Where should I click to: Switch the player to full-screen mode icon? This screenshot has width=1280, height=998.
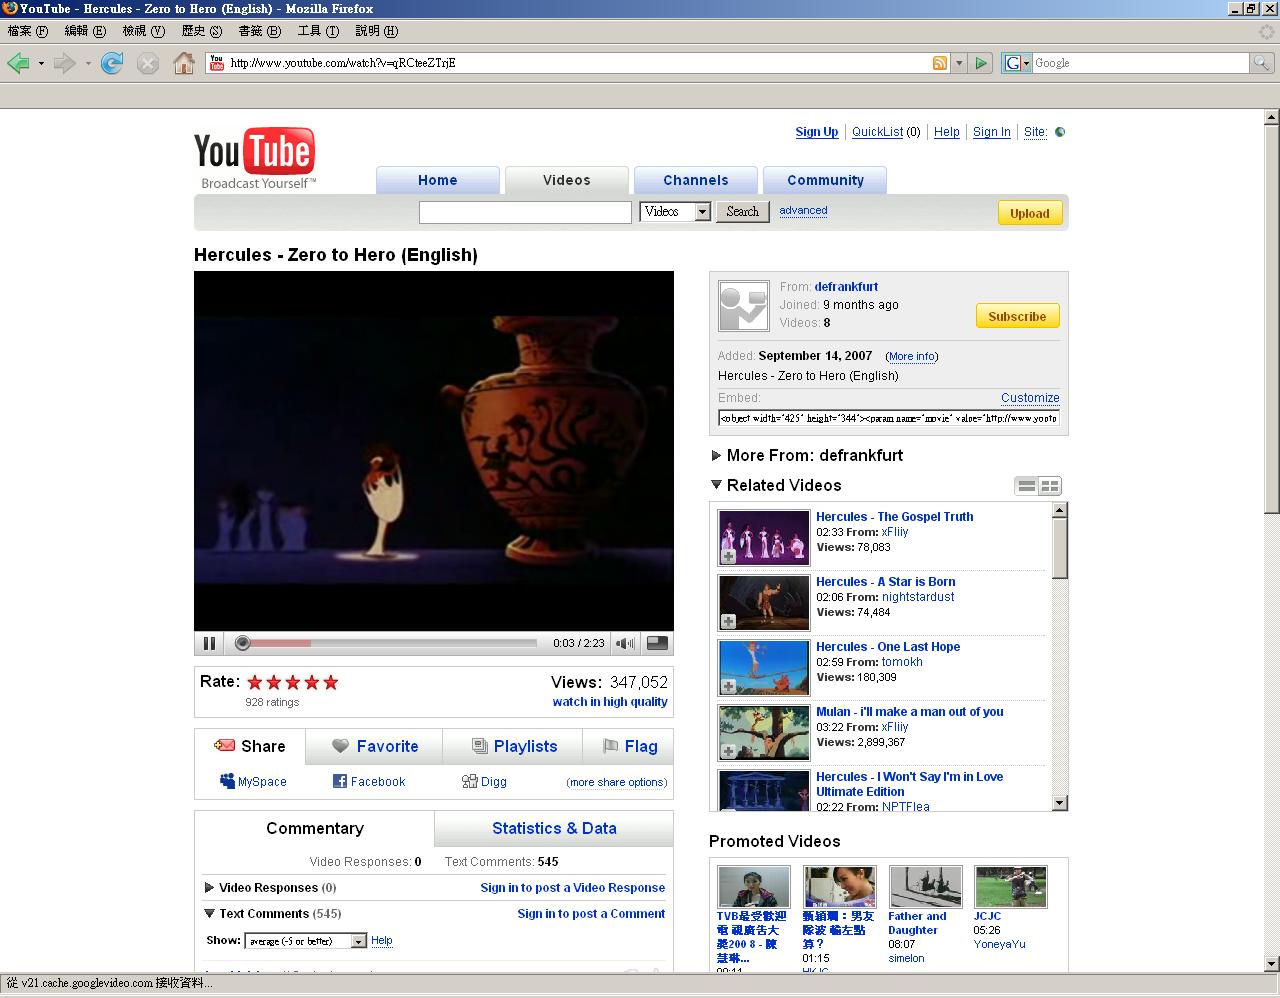[x=657, y=643]
